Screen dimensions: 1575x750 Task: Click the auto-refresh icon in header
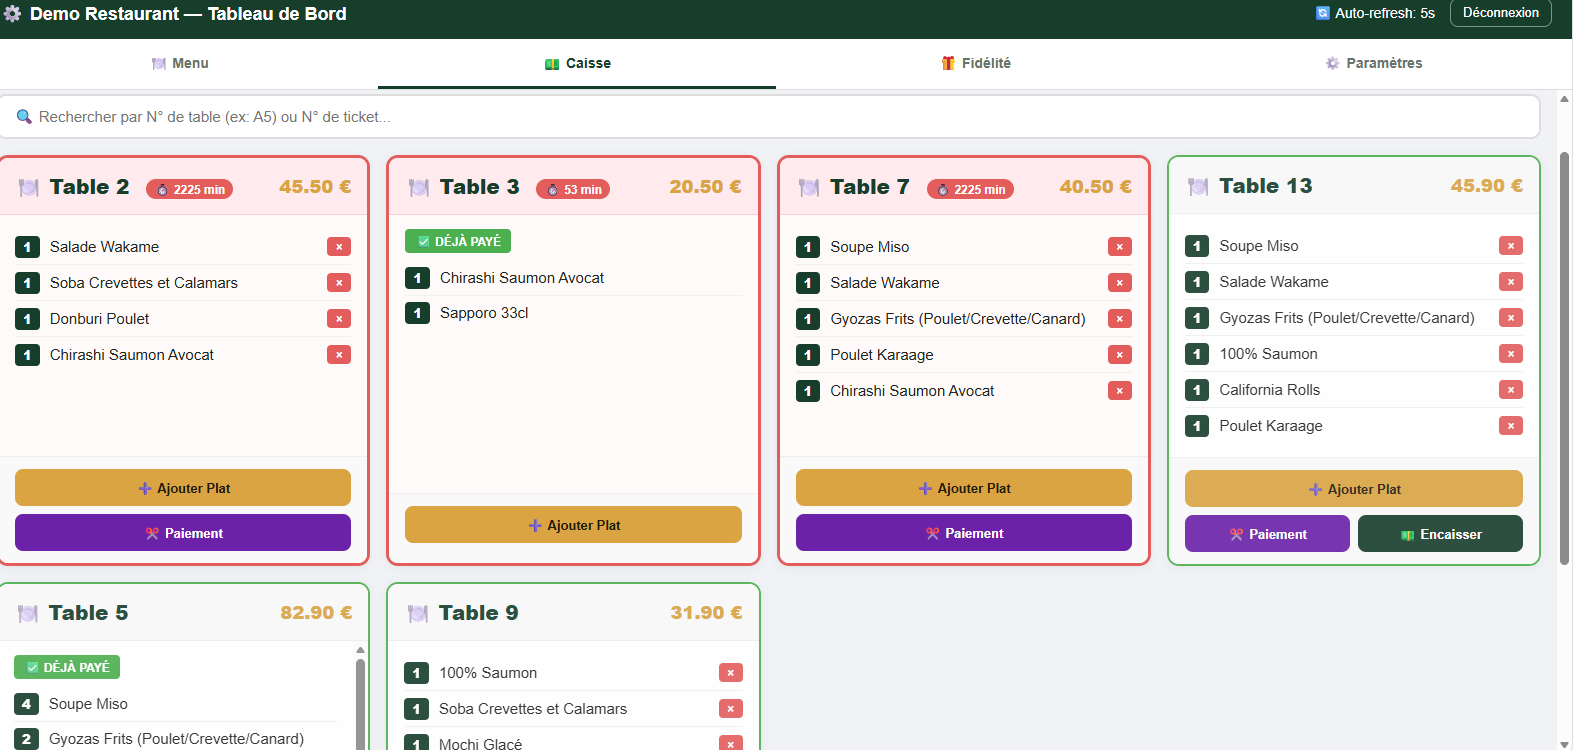tap(1323, 13)
